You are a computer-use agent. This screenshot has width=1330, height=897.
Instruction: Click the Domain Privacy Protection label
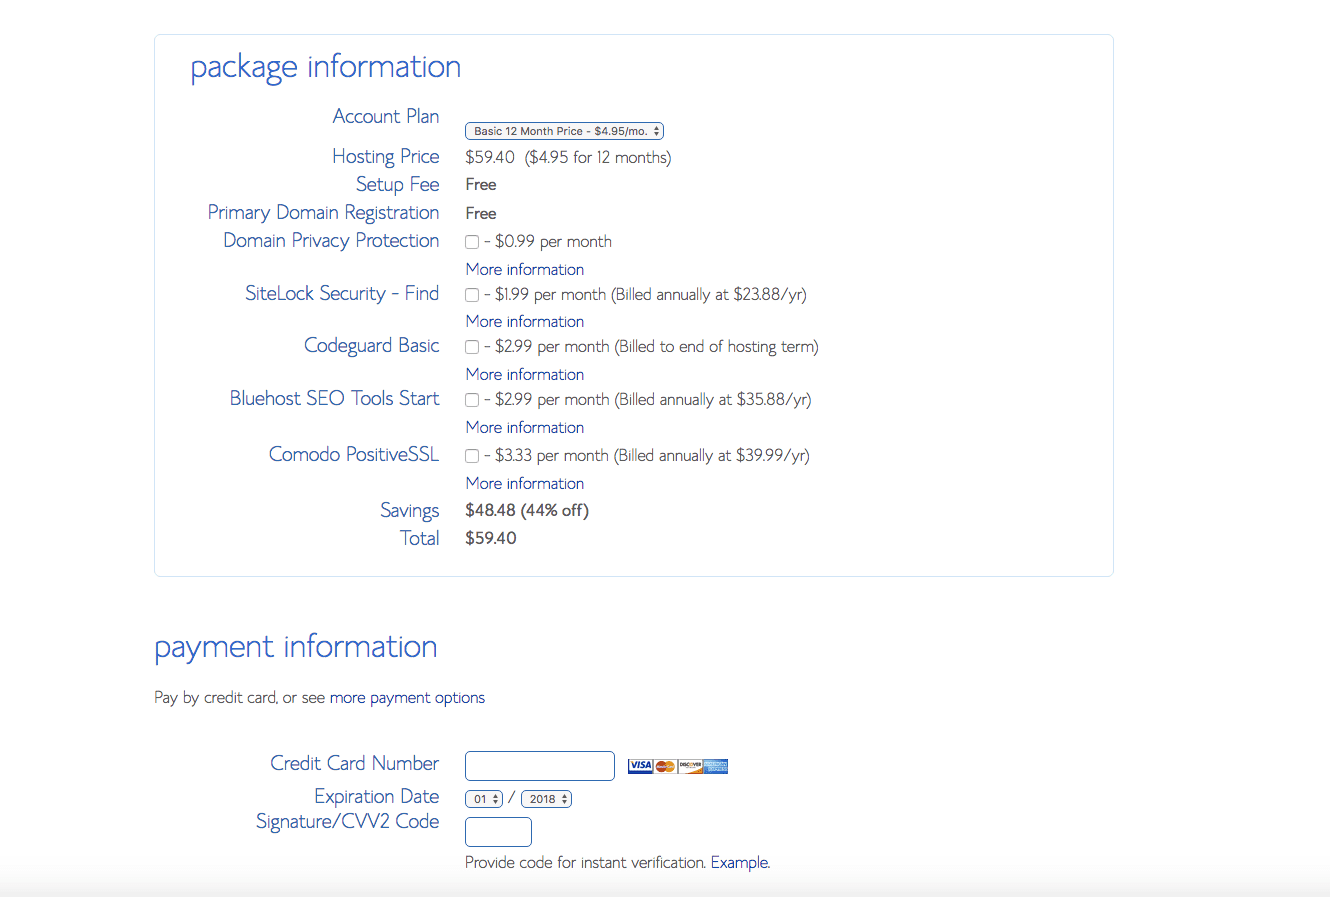tap(331, 241)
